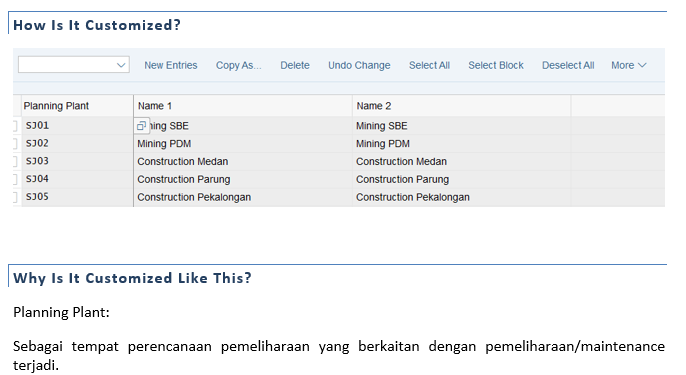The image size is (686, 375).
Task: Select the SJ04 row checkbox
Action: point(15,179)
